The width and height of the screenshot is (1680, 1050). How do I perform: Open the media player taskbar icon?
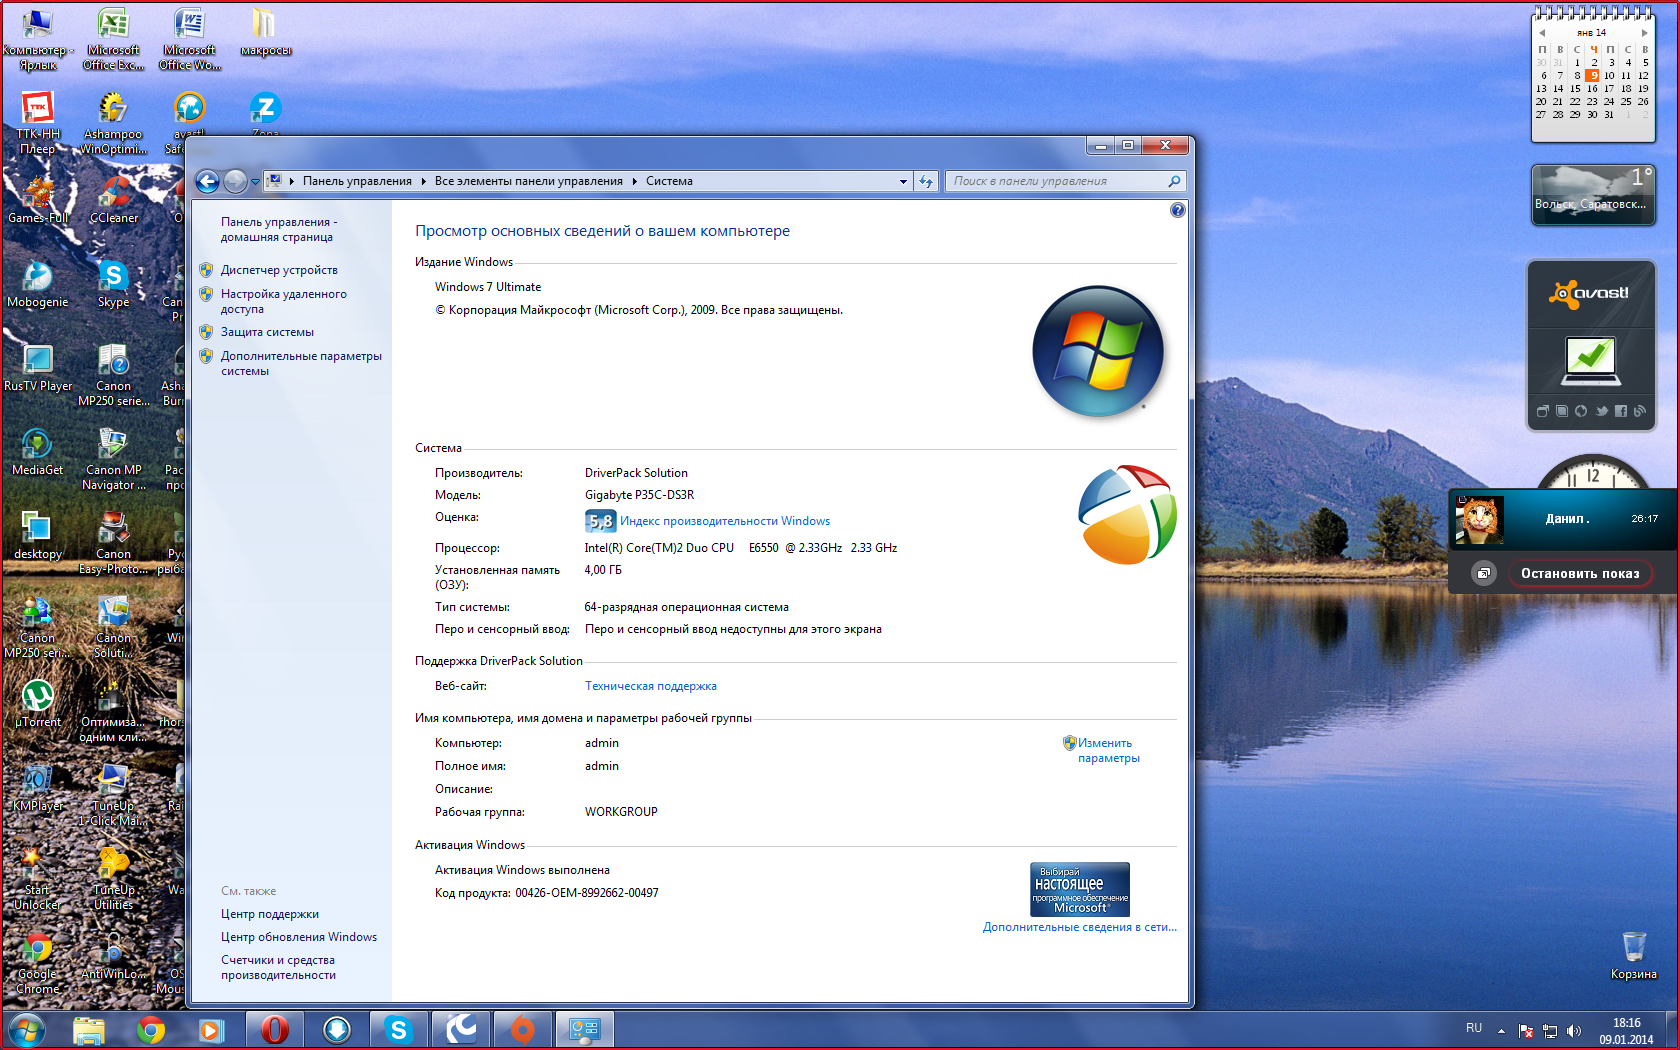[x=211, y=1029]
